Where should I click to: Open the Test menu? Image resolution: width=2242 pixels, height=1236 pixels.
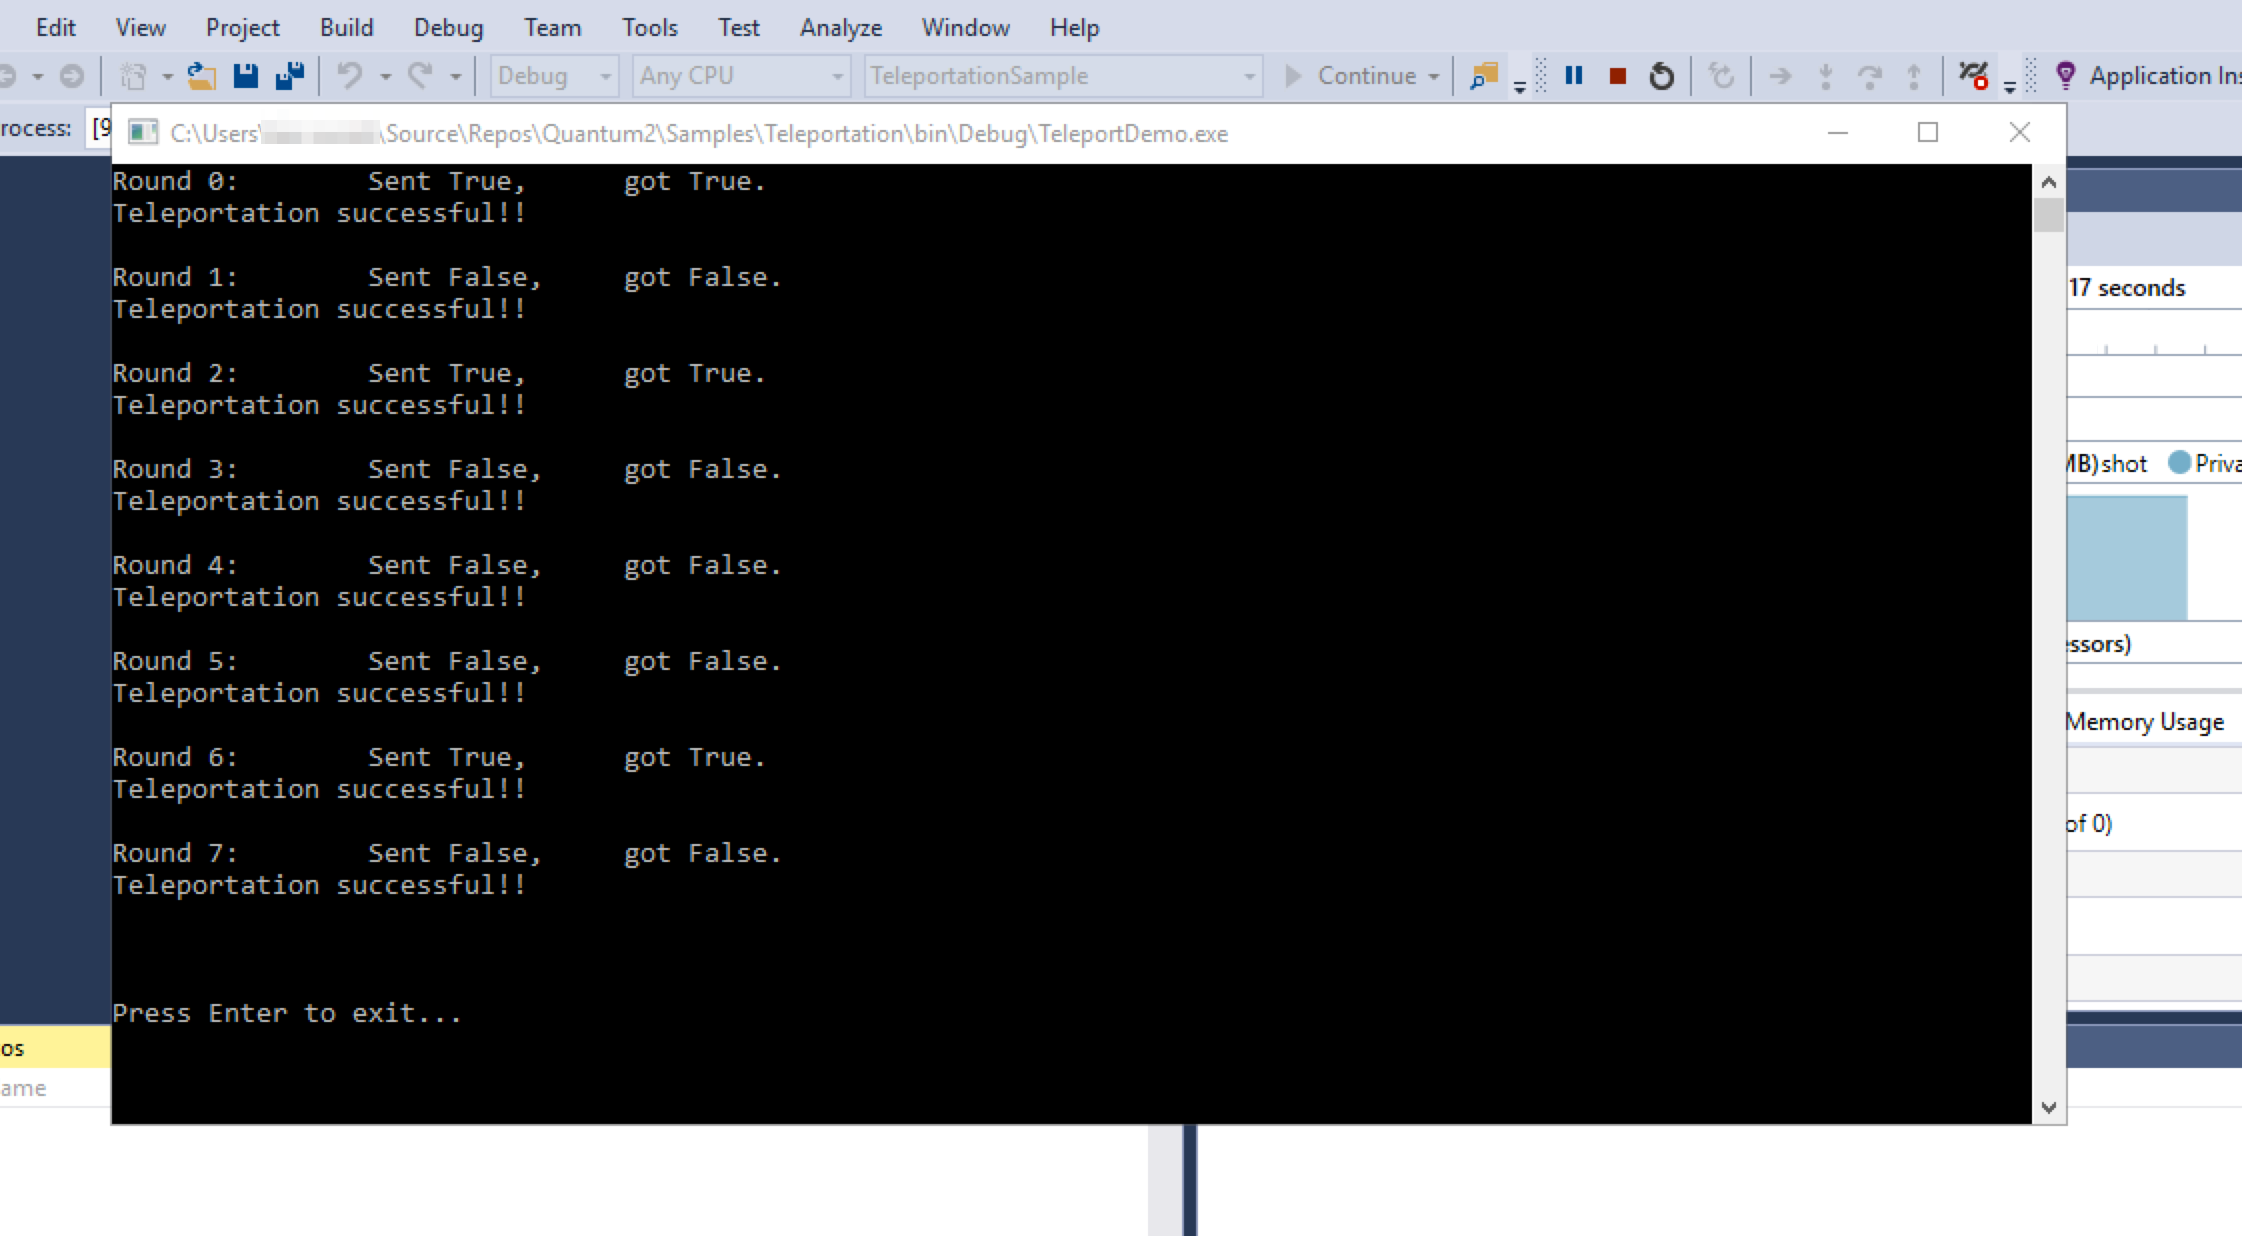click(738, 27)
